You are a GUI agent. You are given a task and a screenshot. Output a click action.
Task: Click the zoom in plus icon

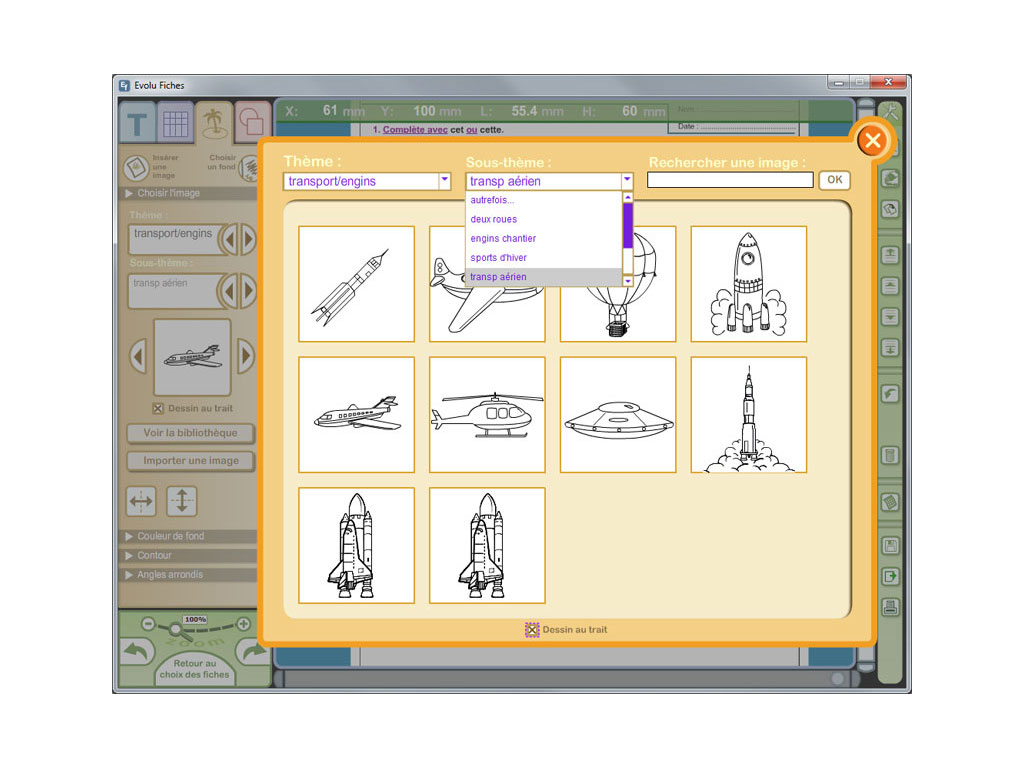point(243,624)
